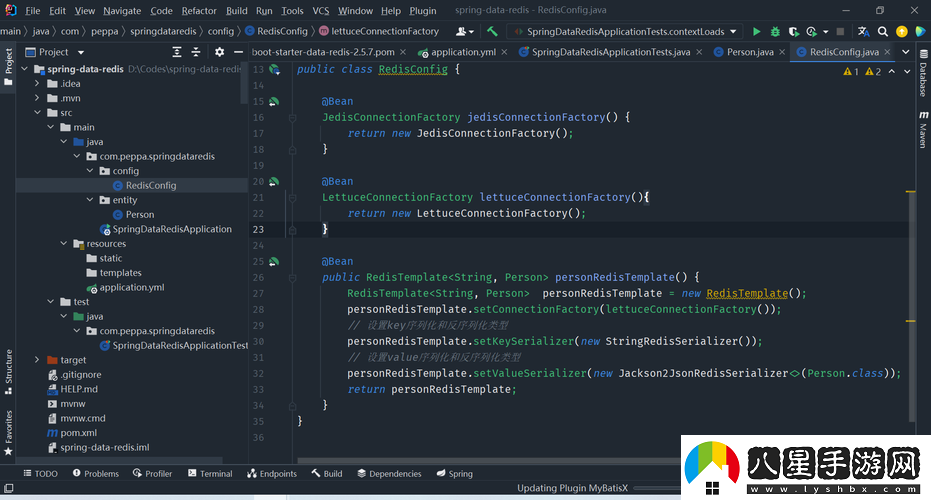Run the contextLoads test configuration
The height and width of the screenshot is (500, 931).
pos(756,32)
